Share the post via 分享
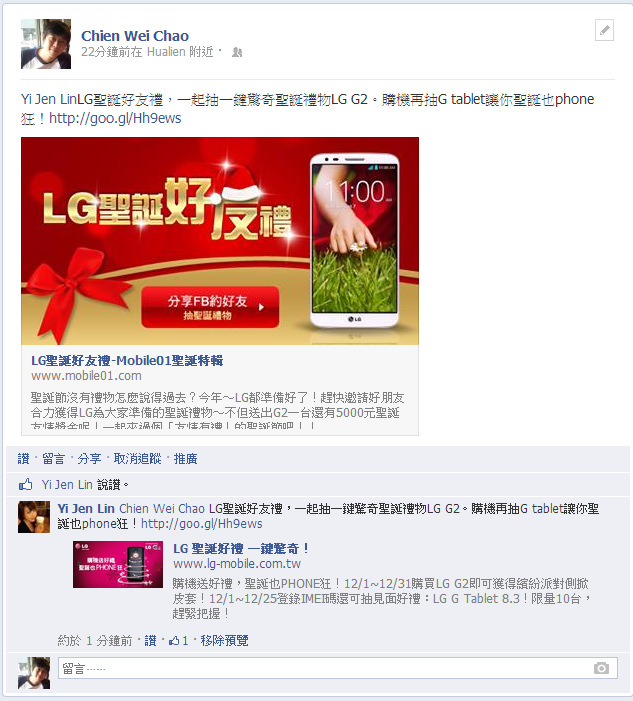This screenshot has width=633, height=701. 89,459
